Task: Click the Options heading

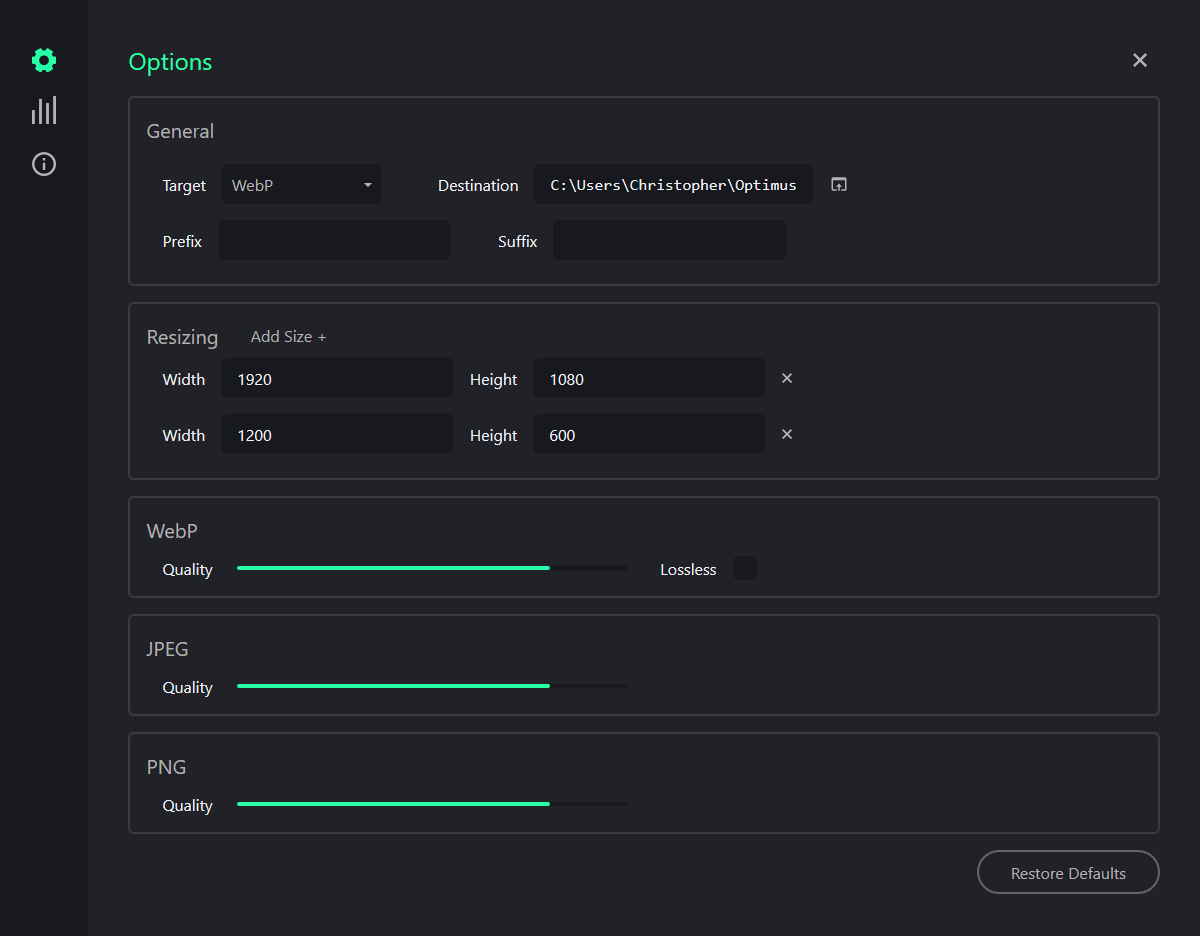Action: (170, 62)
